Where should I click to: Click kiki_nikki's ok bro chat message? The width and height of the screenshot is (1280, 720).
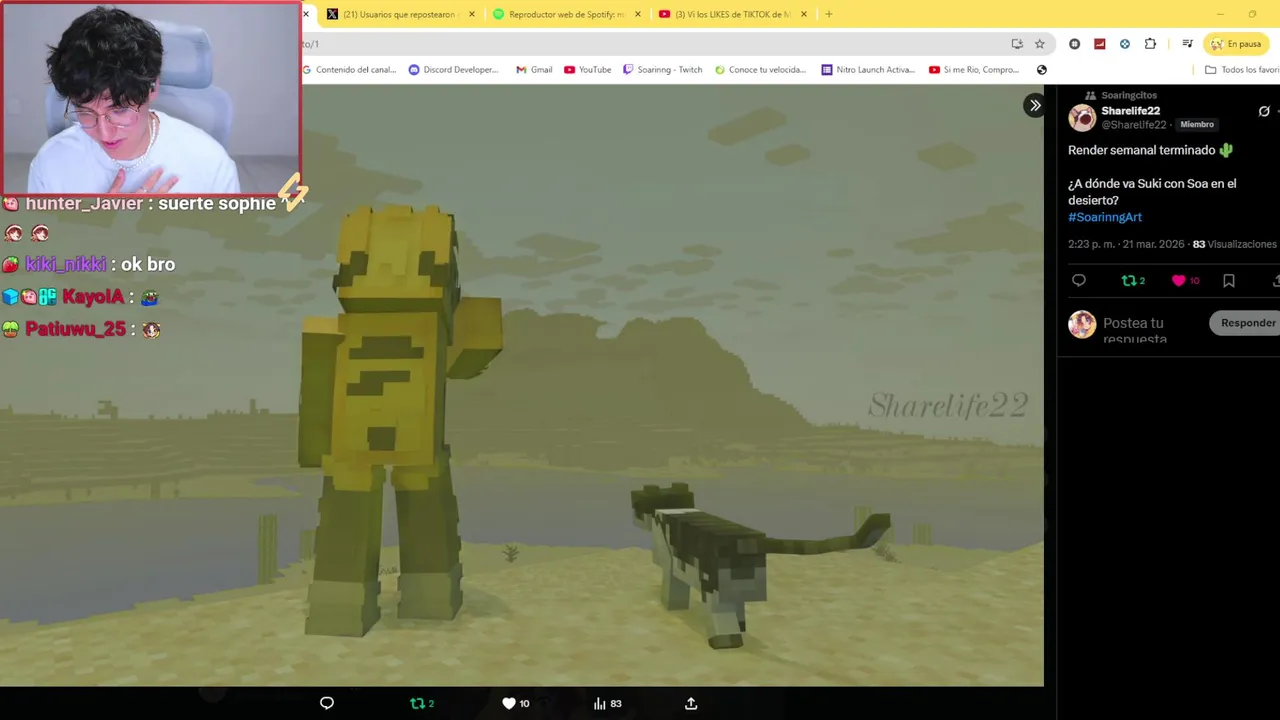89,264
